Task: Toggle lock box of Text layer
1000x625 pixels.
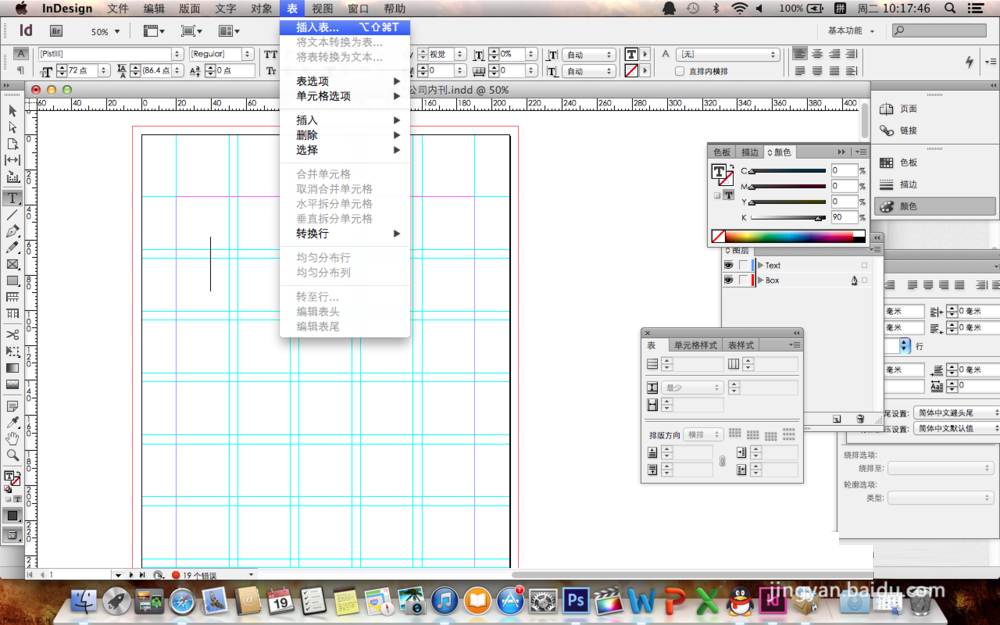Action: coord(743,265)
